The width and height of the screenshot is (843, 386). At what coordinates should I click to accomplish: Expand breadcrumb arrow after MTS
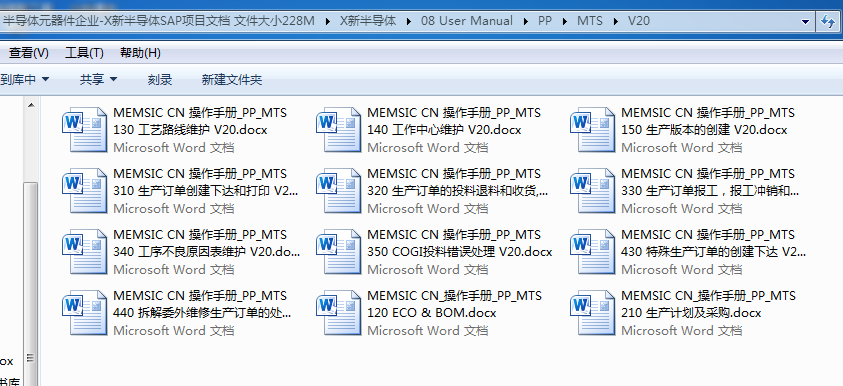(616, 22)
